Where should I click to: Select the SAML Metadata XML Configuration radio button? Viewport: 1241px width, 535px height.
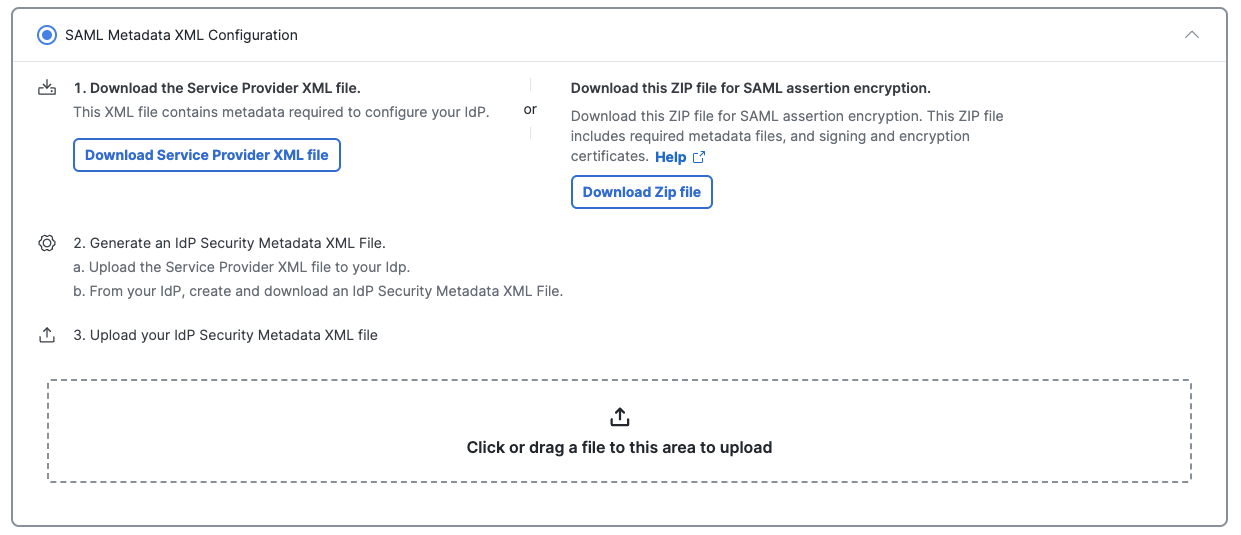click(x=47, y=35)
